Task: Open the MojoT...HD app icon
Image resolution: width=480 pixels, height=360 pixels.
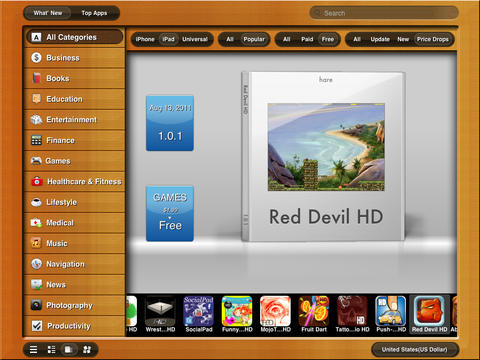Action: (275, 311)
